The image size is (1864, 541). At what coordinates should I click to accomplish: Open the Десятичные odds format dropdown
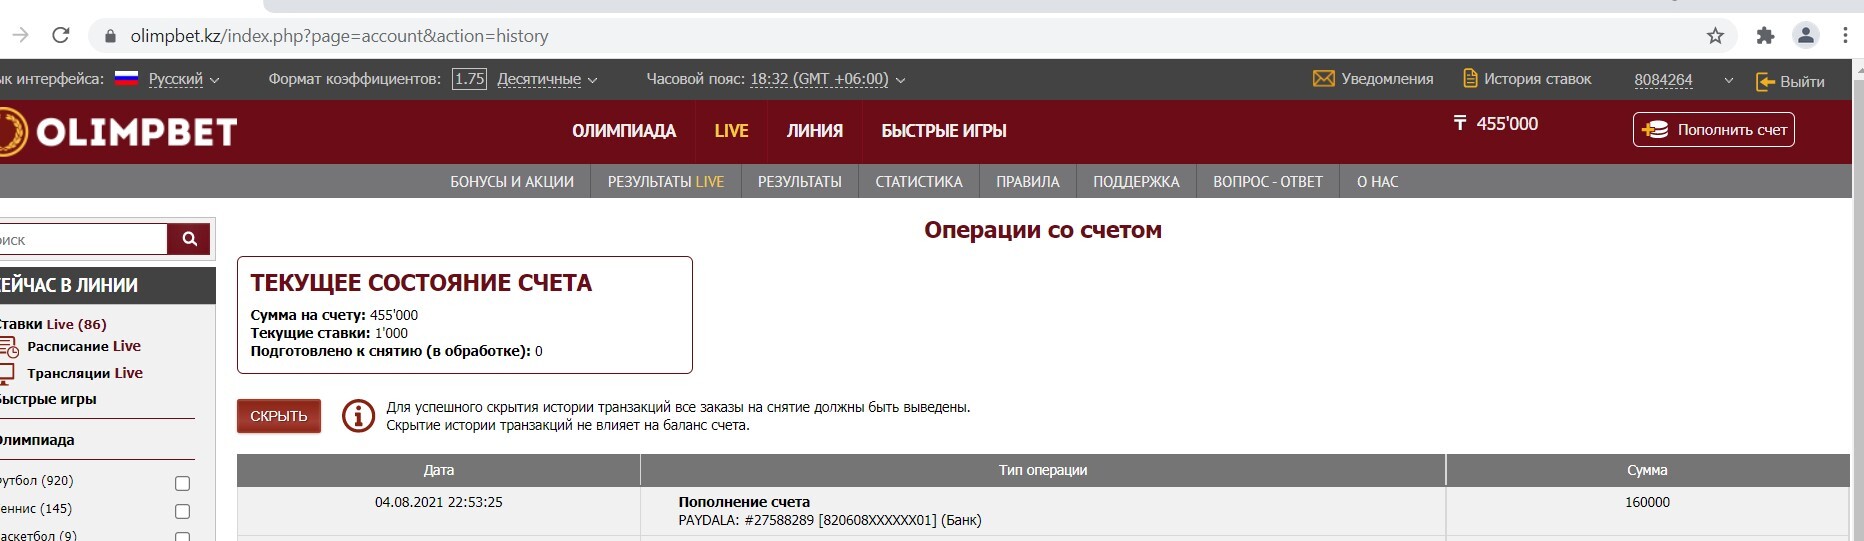tap(547, 79)
